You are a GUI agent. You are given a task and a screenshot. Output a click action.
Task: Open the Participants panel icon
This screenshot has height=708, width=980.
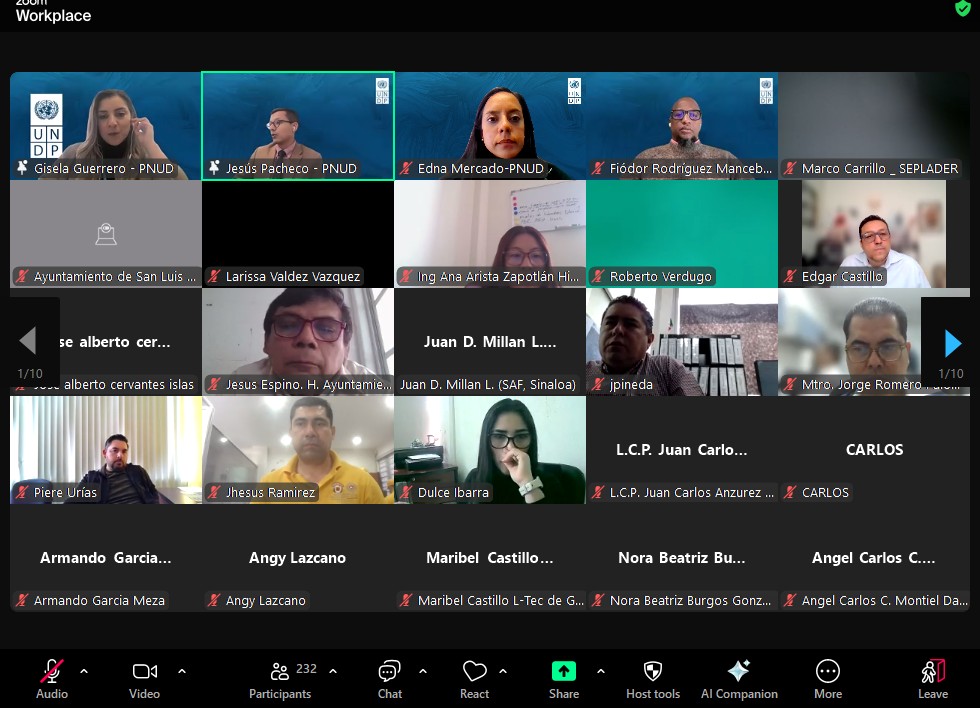(279, 671)
